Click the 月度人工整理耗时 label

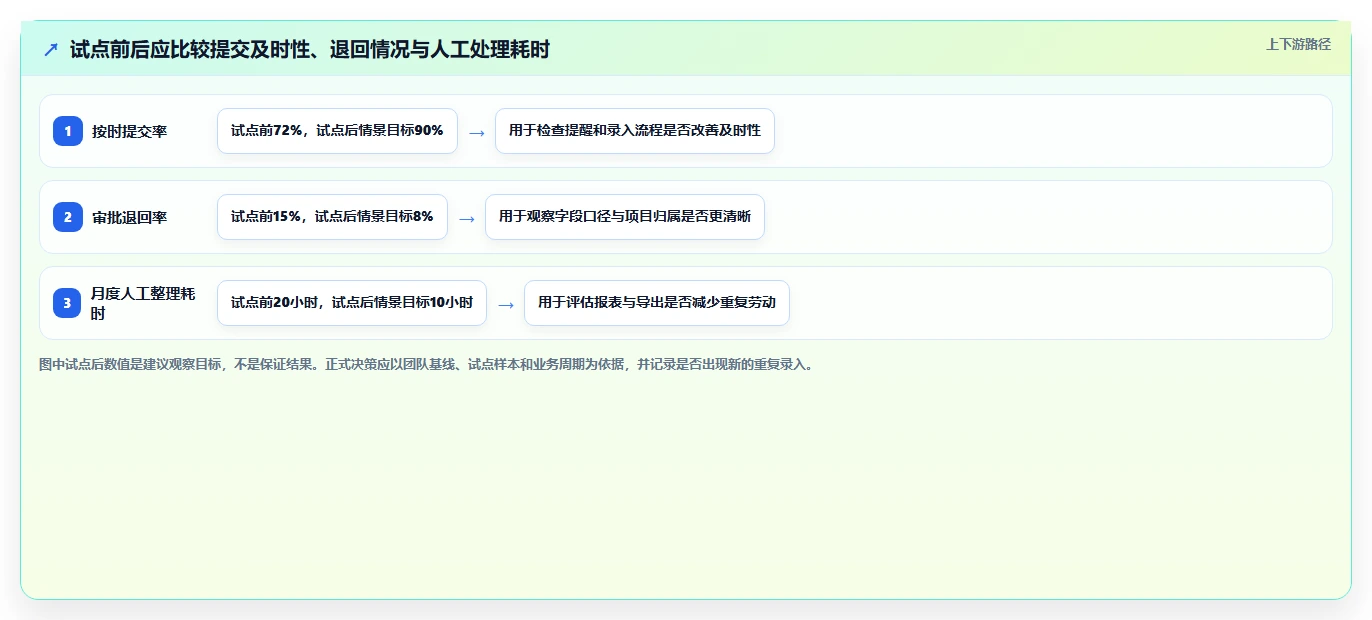[144, 303]
